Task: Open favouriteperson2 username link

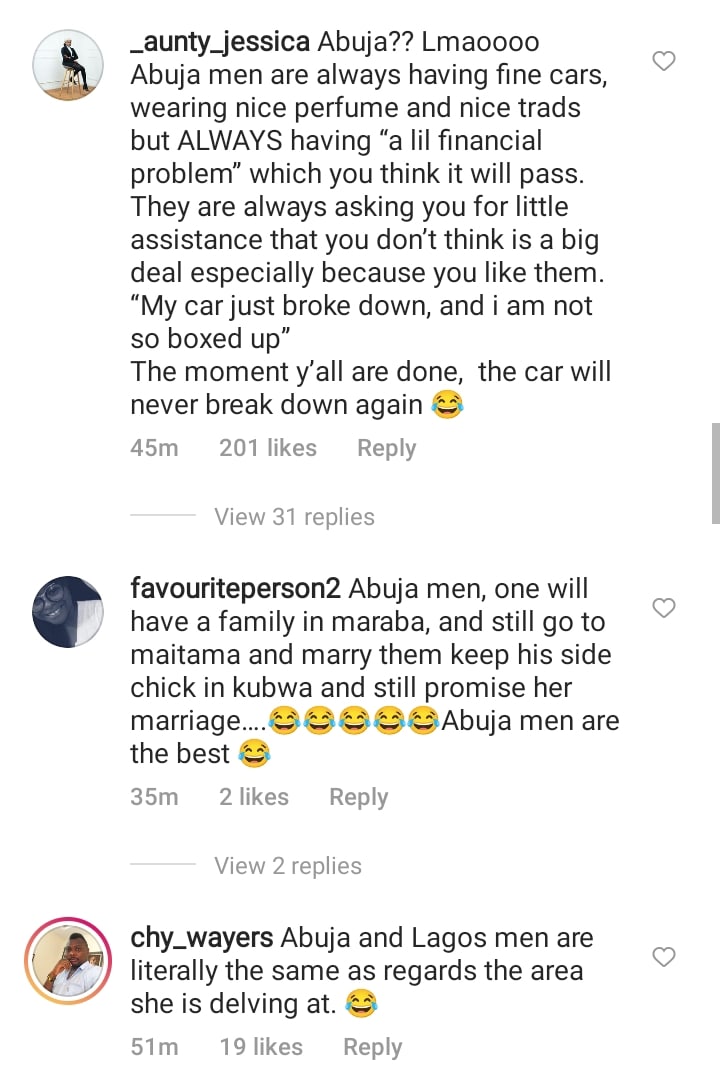Action: [x=236, y=588]
